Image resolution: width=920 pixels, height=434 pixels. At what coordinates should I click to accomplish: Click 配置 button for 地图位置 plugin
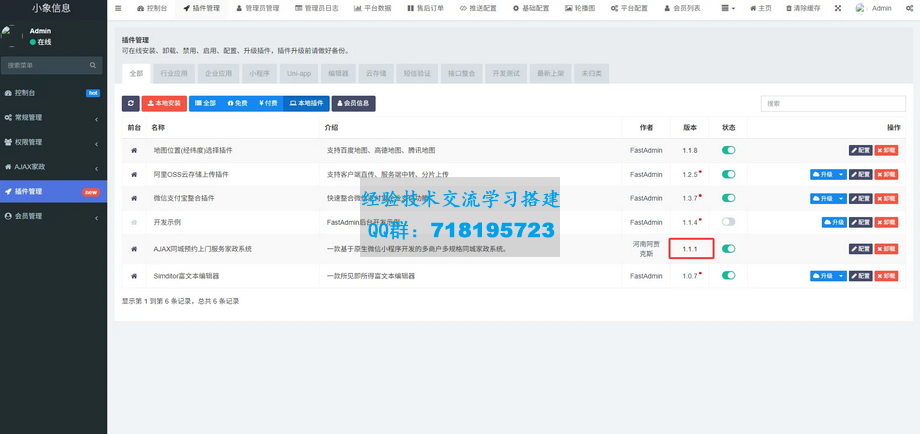861,151
